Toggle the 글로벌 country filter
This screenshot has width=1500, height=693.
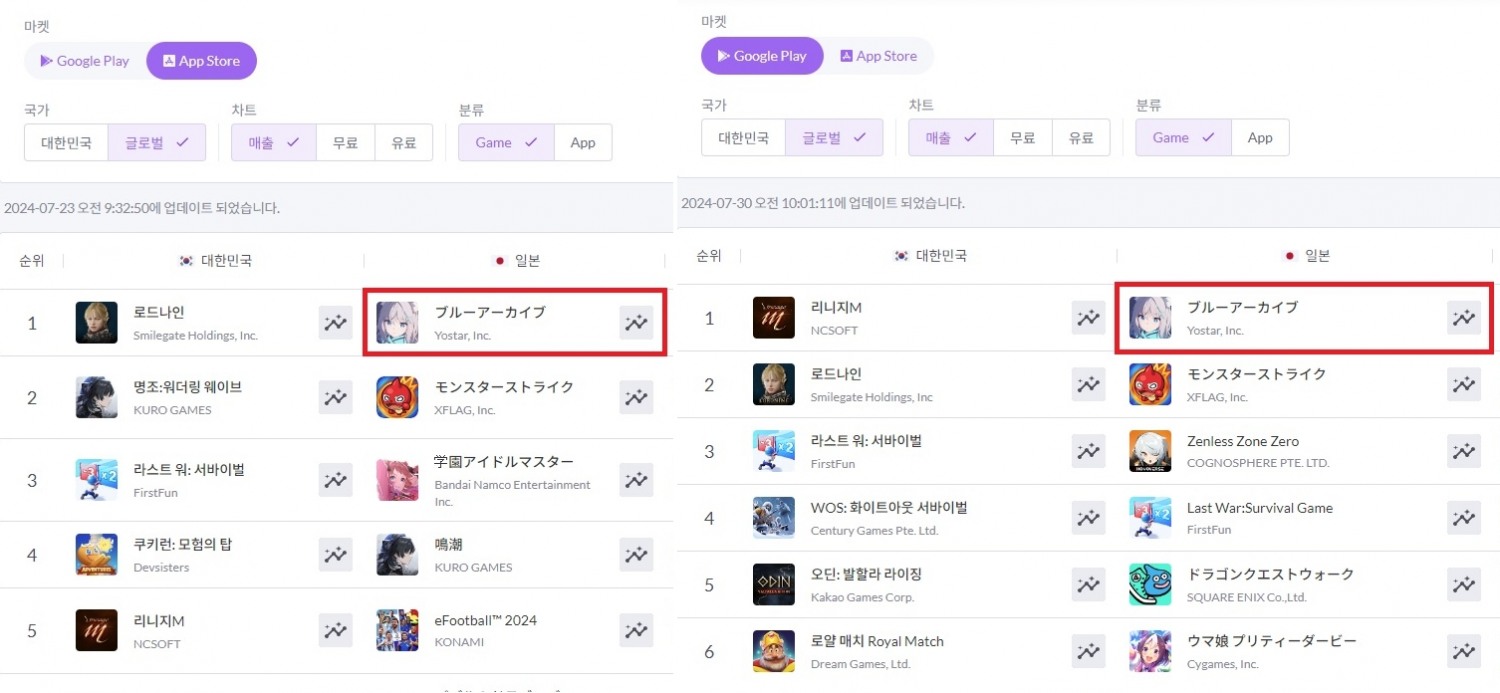click(x=155, y=142)
